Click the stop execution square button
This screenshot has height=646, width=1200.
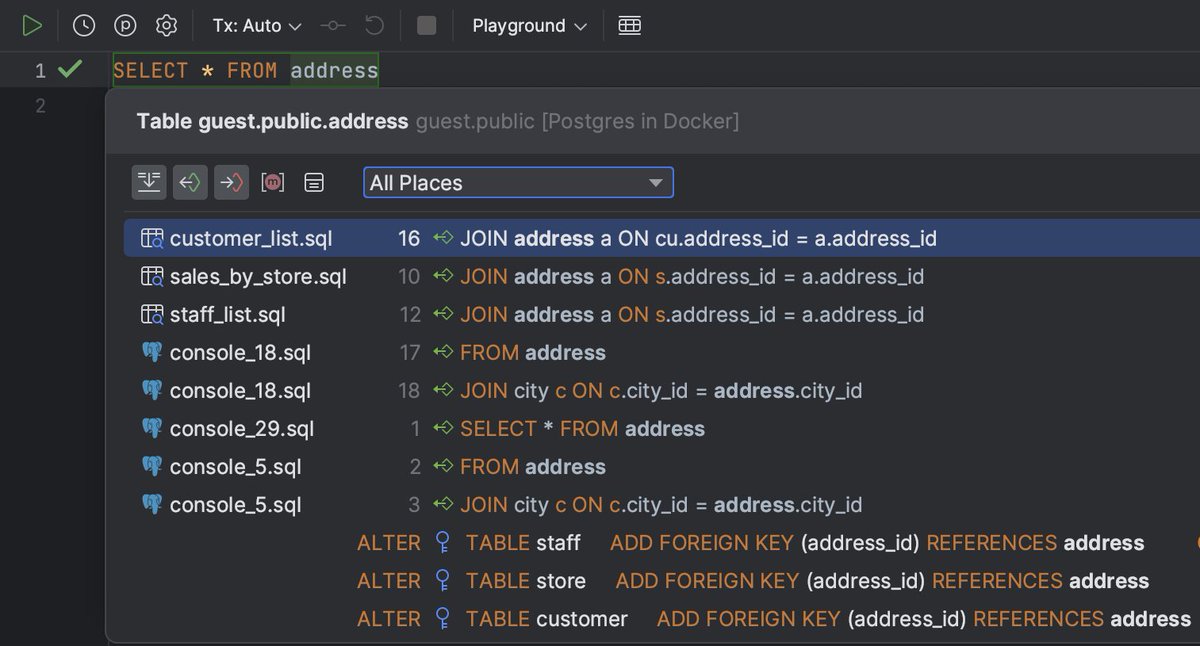point(427,26)
